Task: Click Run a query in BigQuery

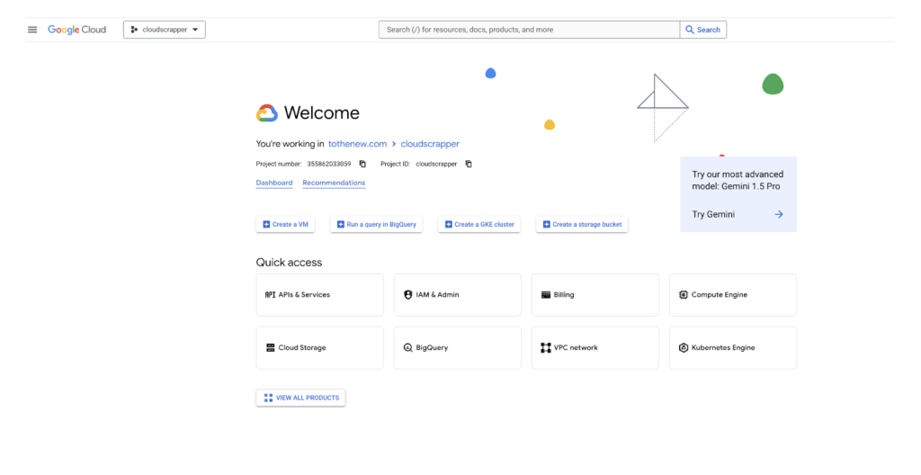Action: pos(376,224)
